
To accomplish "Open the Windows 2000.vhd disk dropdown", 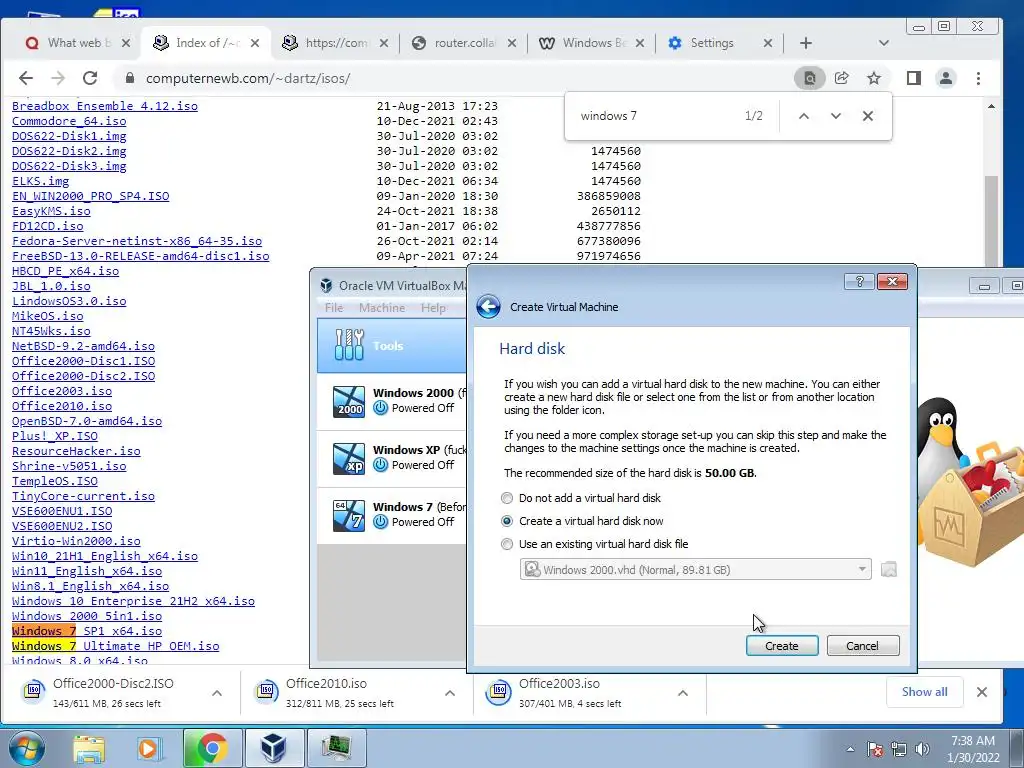I will (x=696, y=569).
